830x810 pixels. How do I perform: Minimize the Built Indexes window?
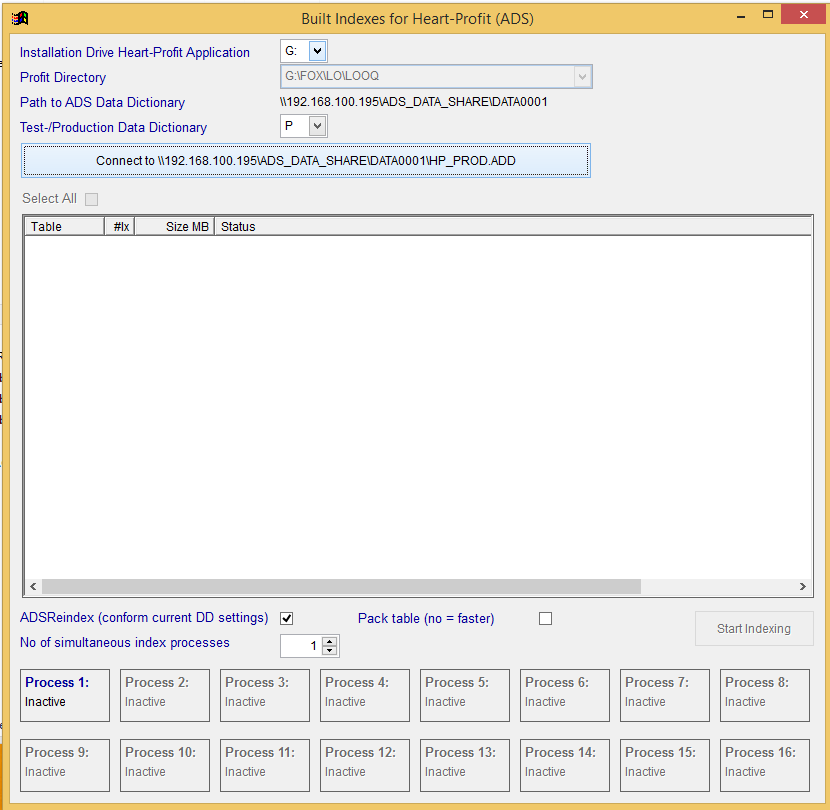pyautogui.click(x=741, y=16)
